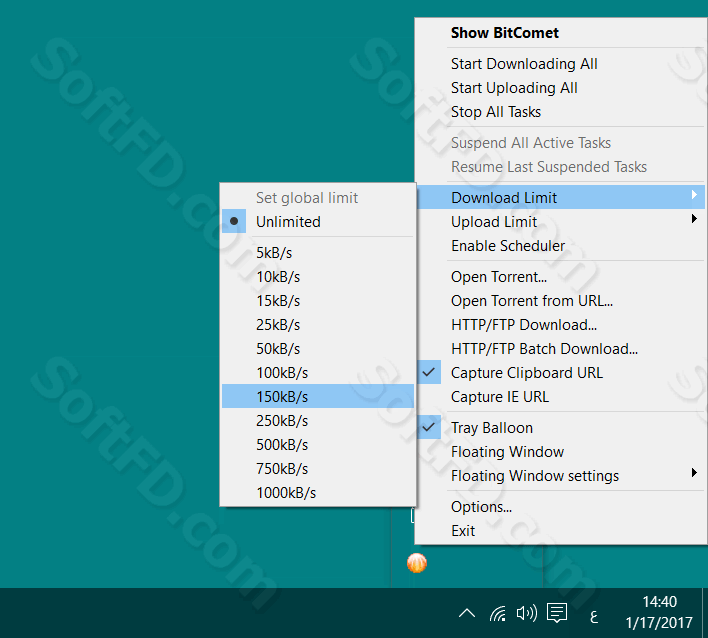Open the Action Center notification icon
Viewport: 708px width, 638px height.
[557, 613]
